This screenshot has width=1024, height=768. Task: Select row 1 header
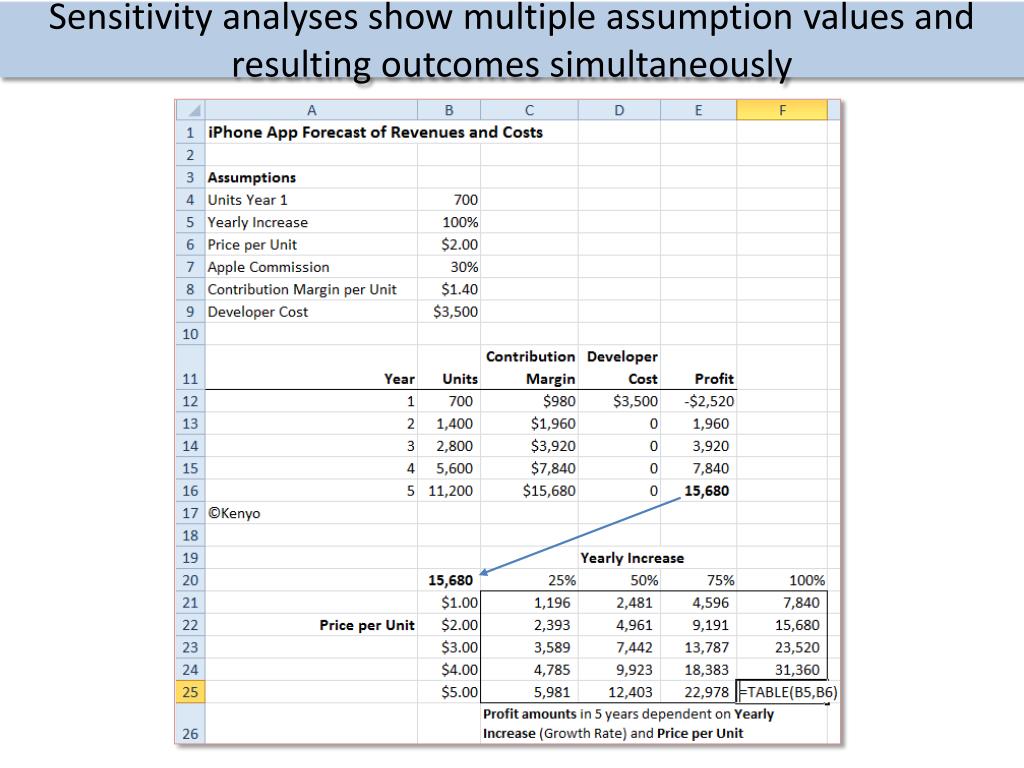pos(191,133)
